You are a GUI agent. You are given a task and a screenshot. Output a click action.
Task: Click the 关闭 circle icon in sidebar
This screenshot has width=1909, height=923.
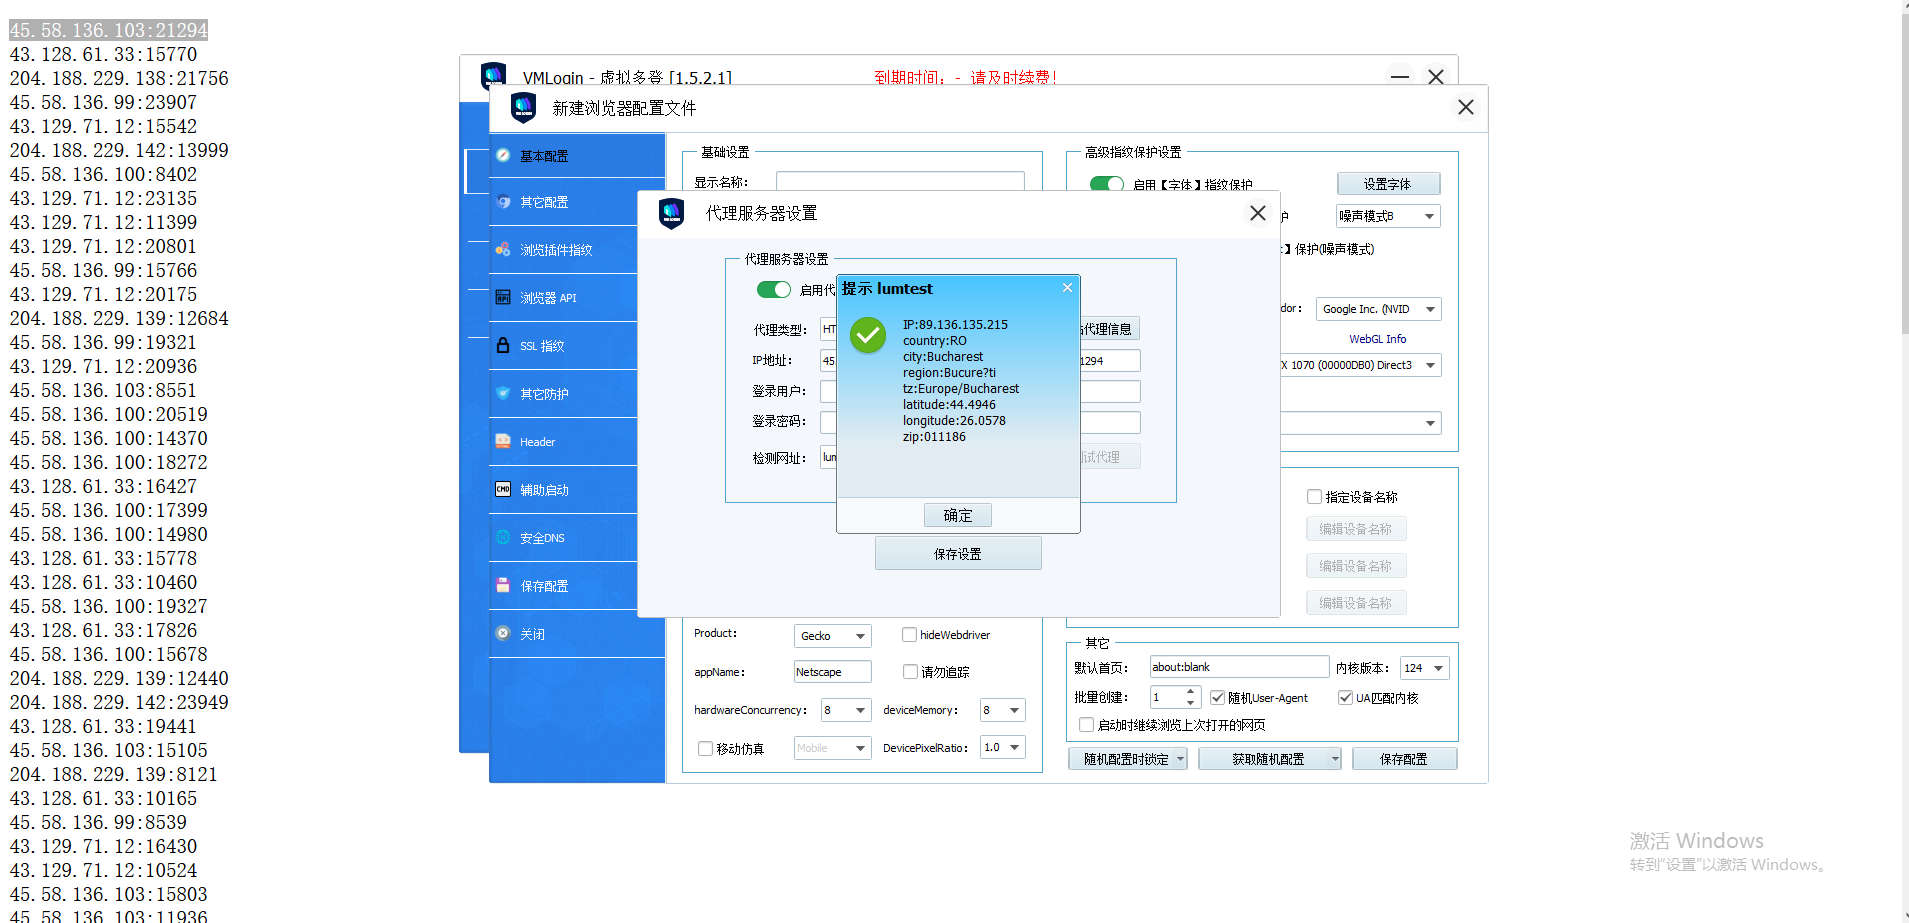click(503, 633)
